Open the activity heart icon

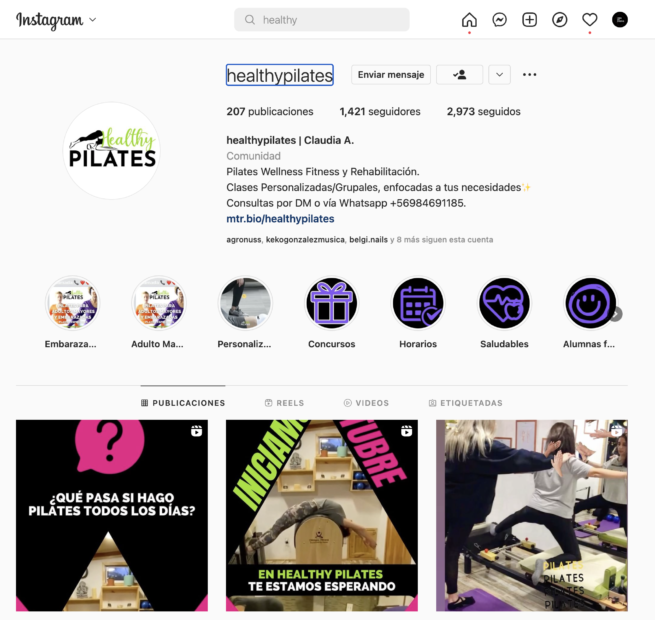tap(590, 20)
